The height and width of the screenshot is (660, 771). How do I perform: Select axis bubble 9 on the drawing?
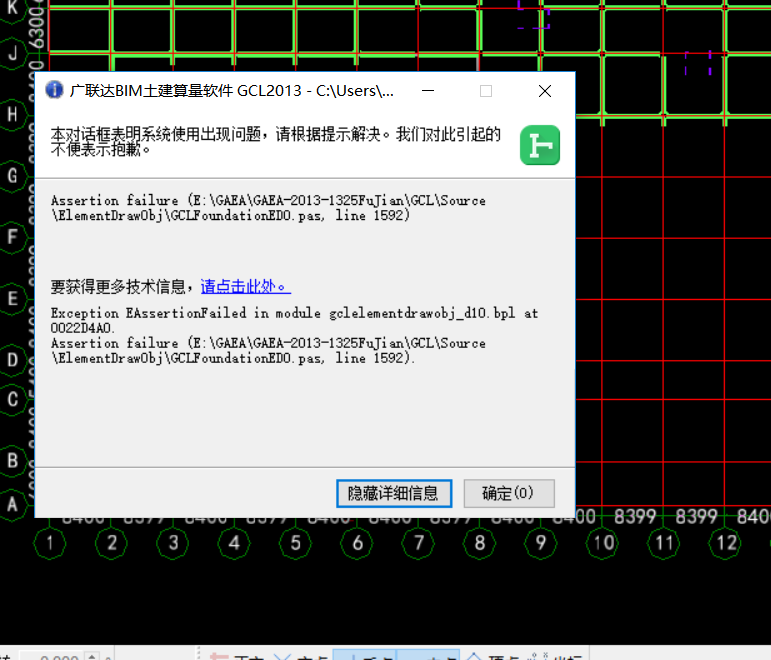541,543
